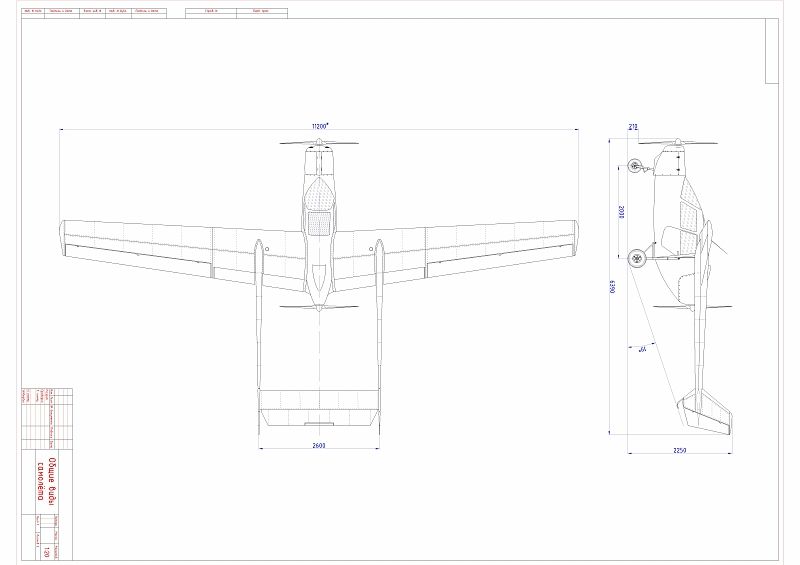
Task: Click the 2250 dimension in side view
Action: tap(679, 451)
